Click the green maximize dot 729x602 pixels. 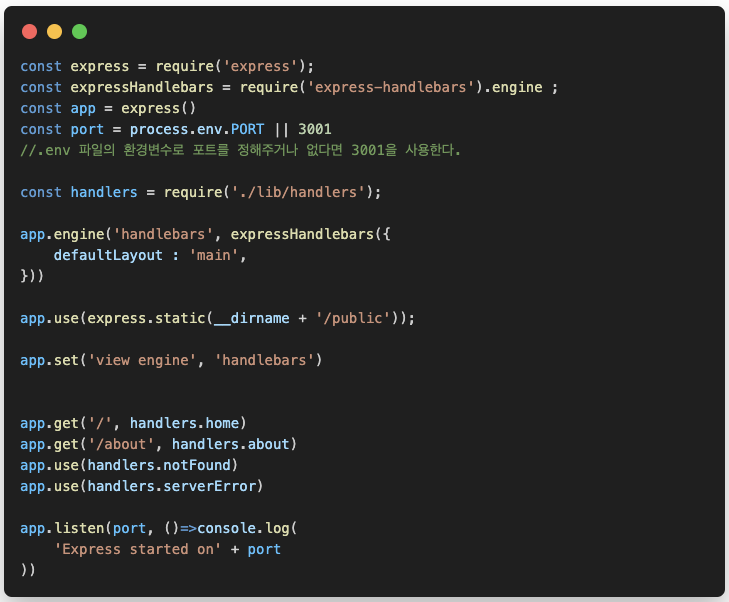[80, 32]
